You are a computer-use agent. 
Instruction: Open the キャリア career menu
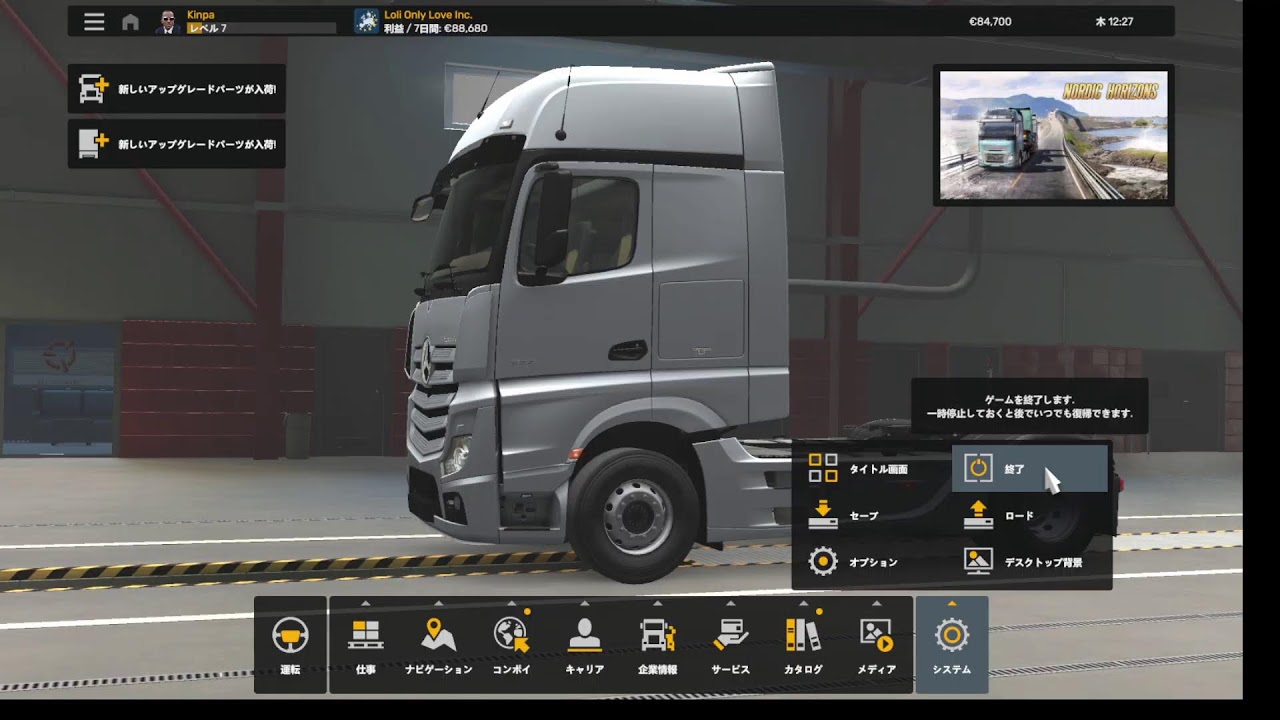point(585,645)
